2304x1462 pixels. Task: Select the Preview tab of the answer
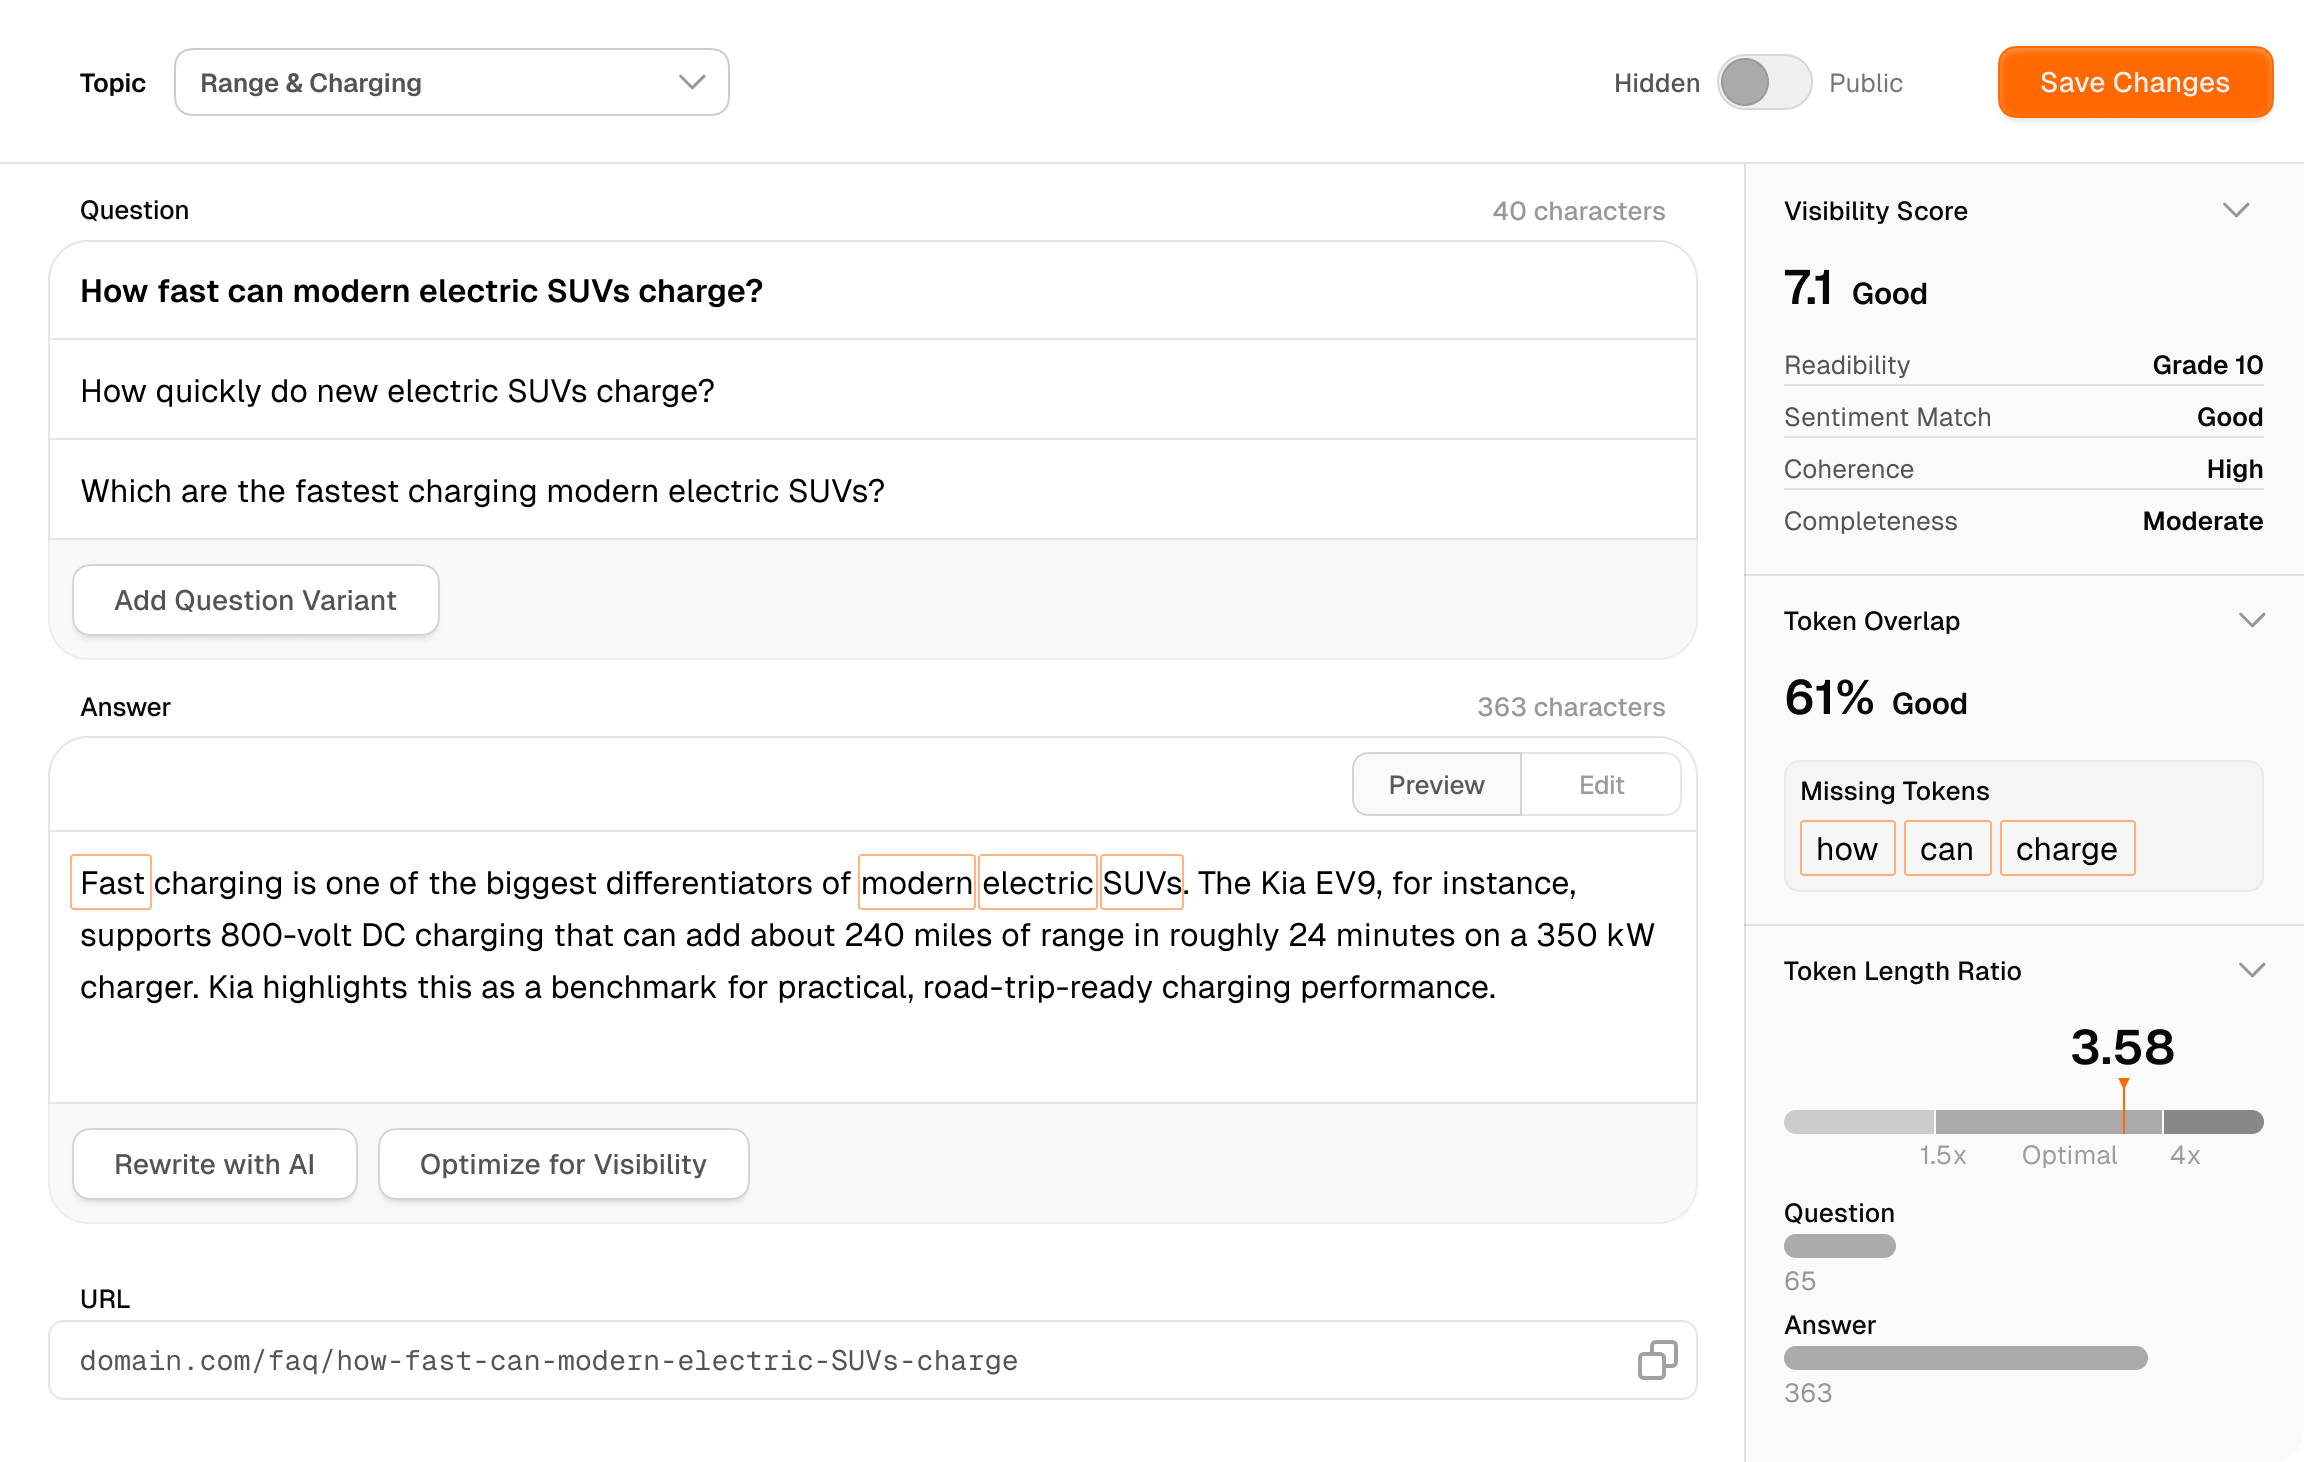pyautogui.click(x=1436, y=784)
